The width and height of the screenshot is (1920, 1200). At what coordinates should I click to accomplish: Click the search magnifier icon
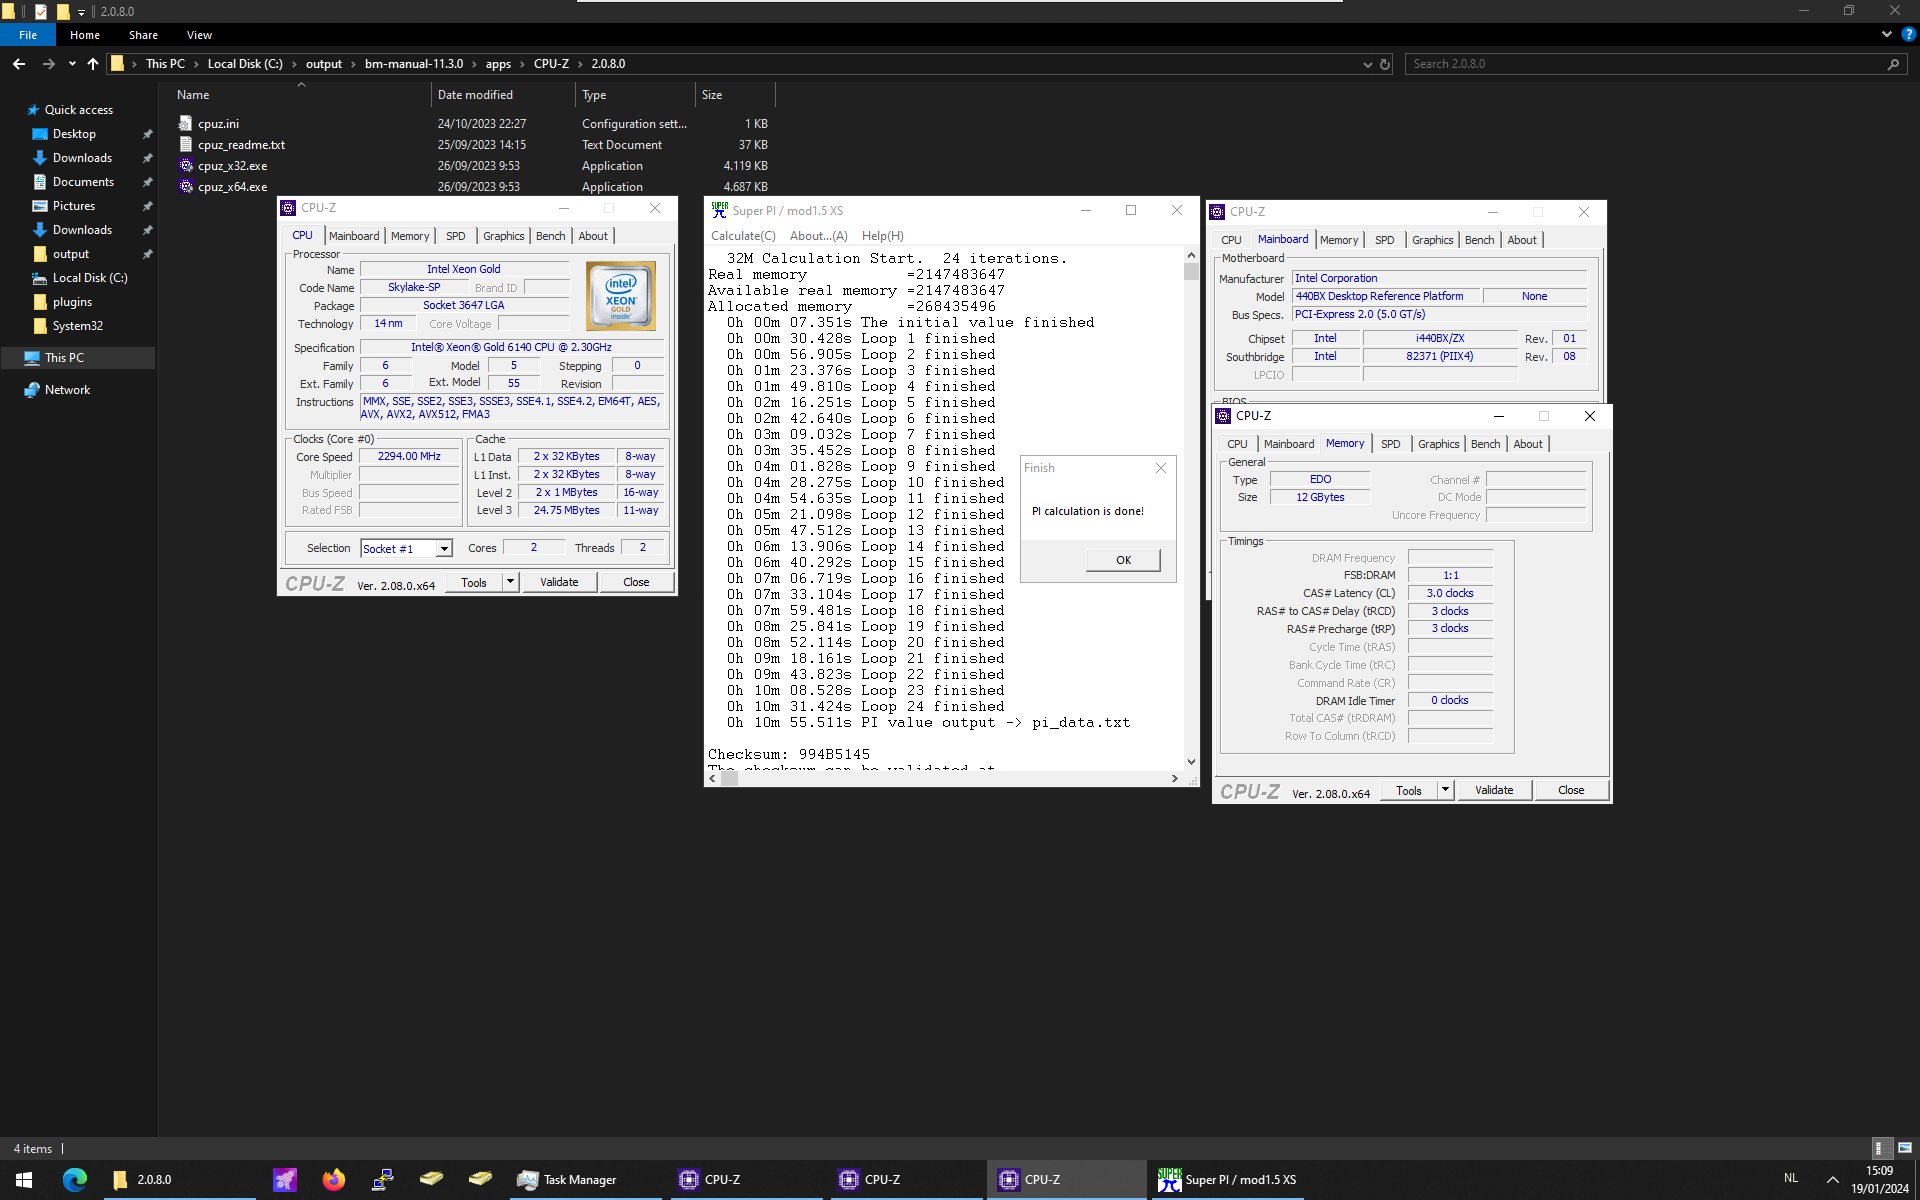(1893, 64)
